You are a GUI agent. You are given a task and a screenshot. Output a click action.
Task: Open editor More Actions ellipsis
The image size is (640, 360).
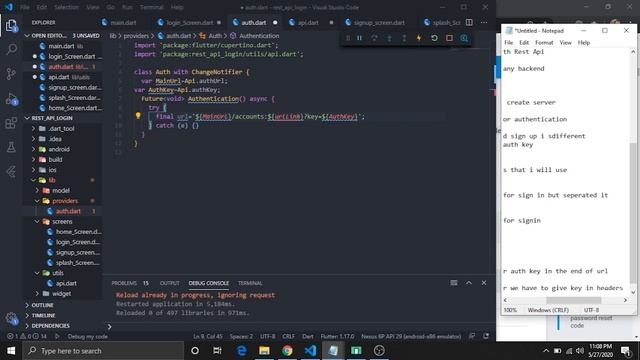[484, 22]
